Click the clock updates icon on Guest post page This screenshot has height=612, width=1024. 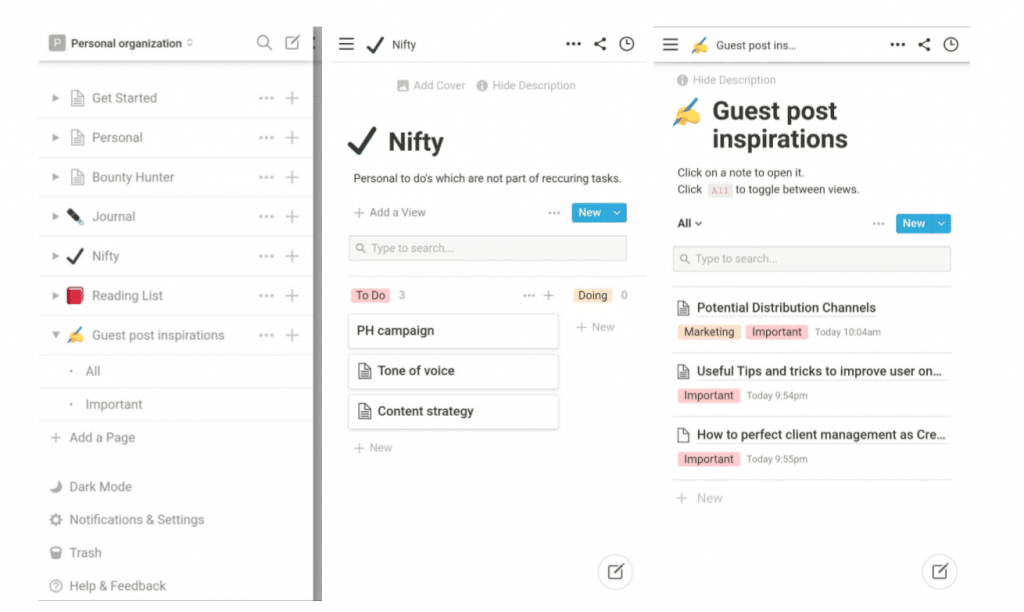tap(951, 44)
